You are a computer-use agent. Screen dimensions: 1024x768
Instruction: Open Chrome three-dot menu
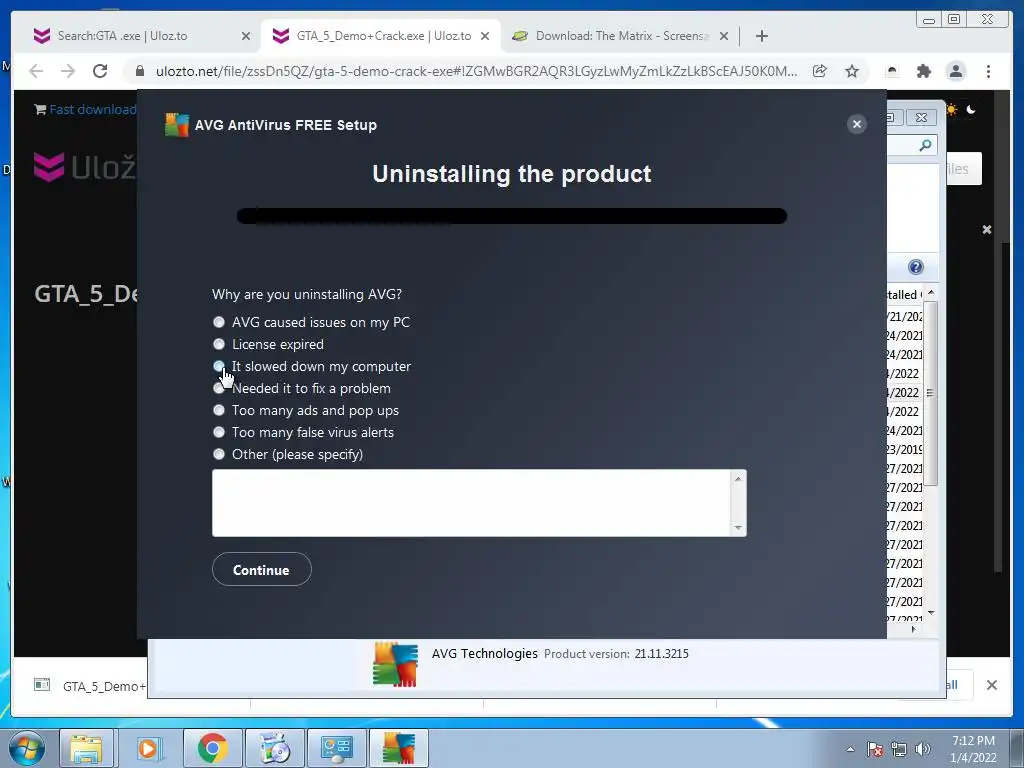click(988, 71)
